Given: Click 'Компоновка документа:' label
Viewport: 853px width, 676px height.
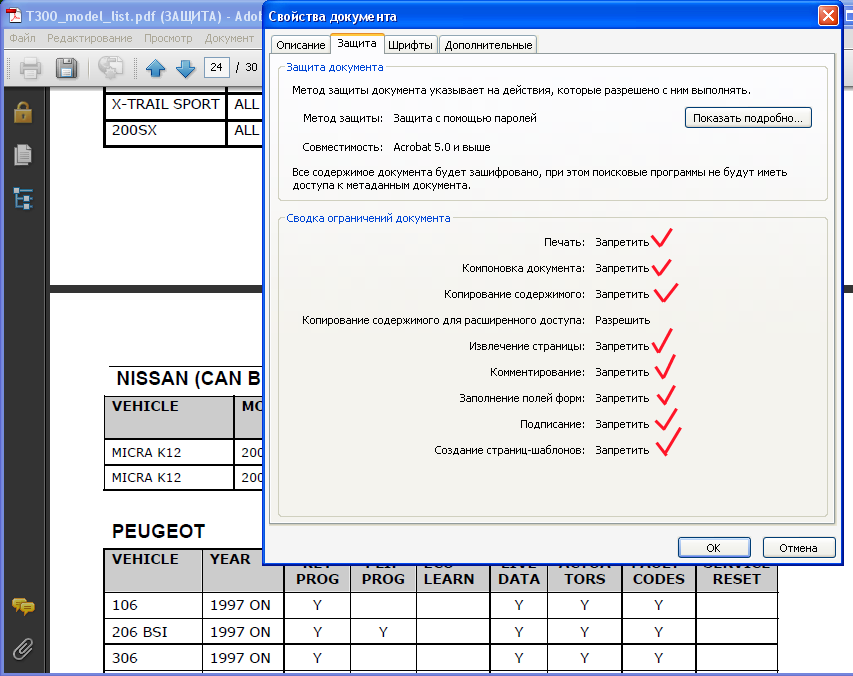Looking at the screenshot, I should tap(523, 268).
